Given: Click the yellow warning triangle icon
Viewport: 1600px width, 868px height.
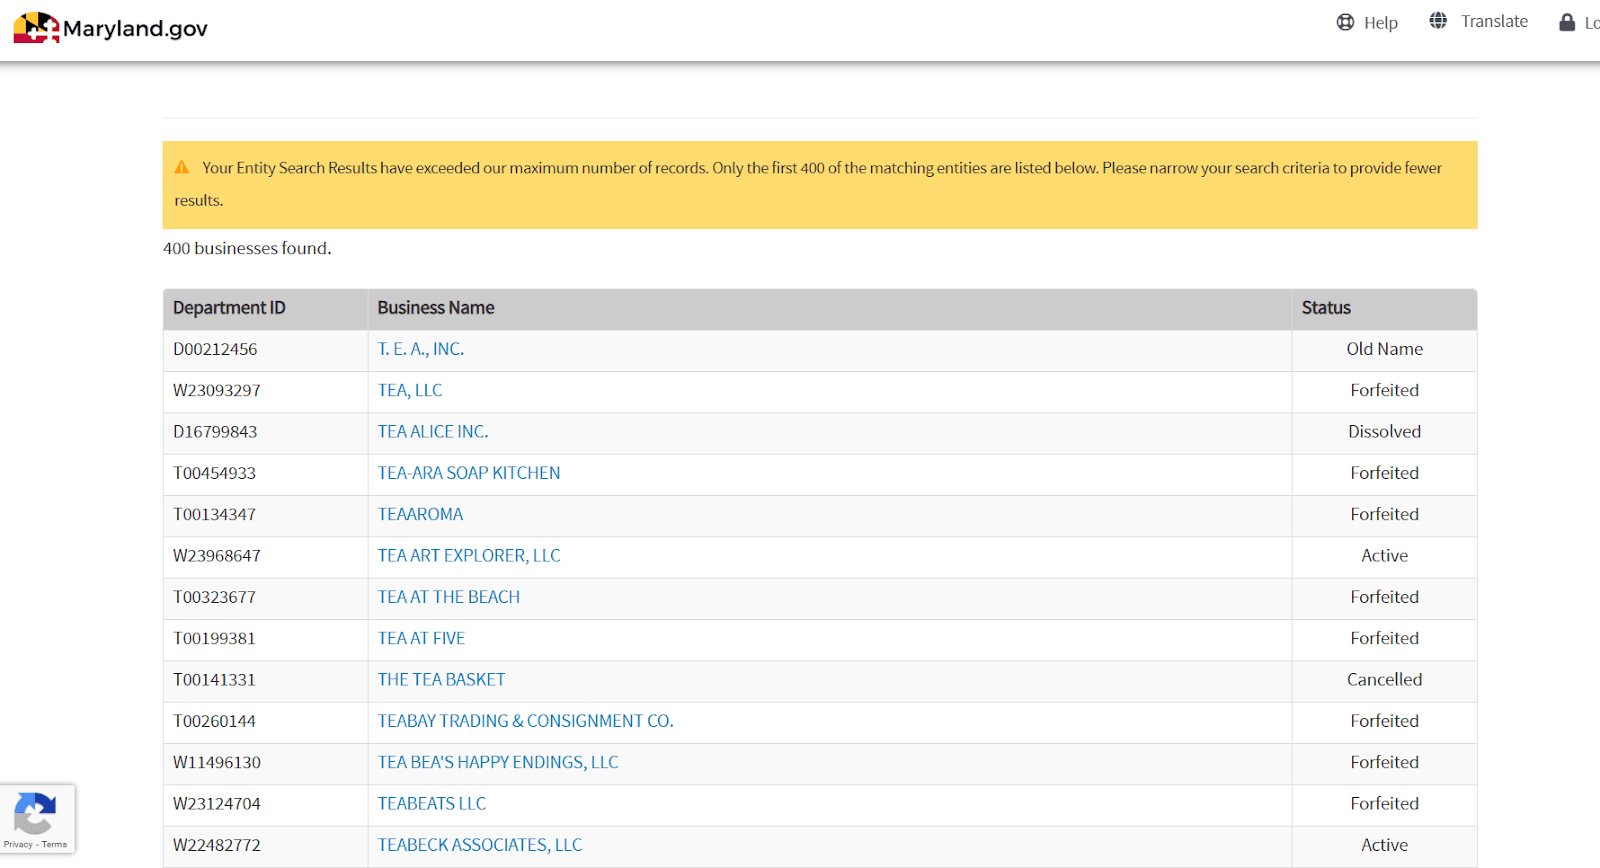Looking at the screenshot, I should click(182, 167).
